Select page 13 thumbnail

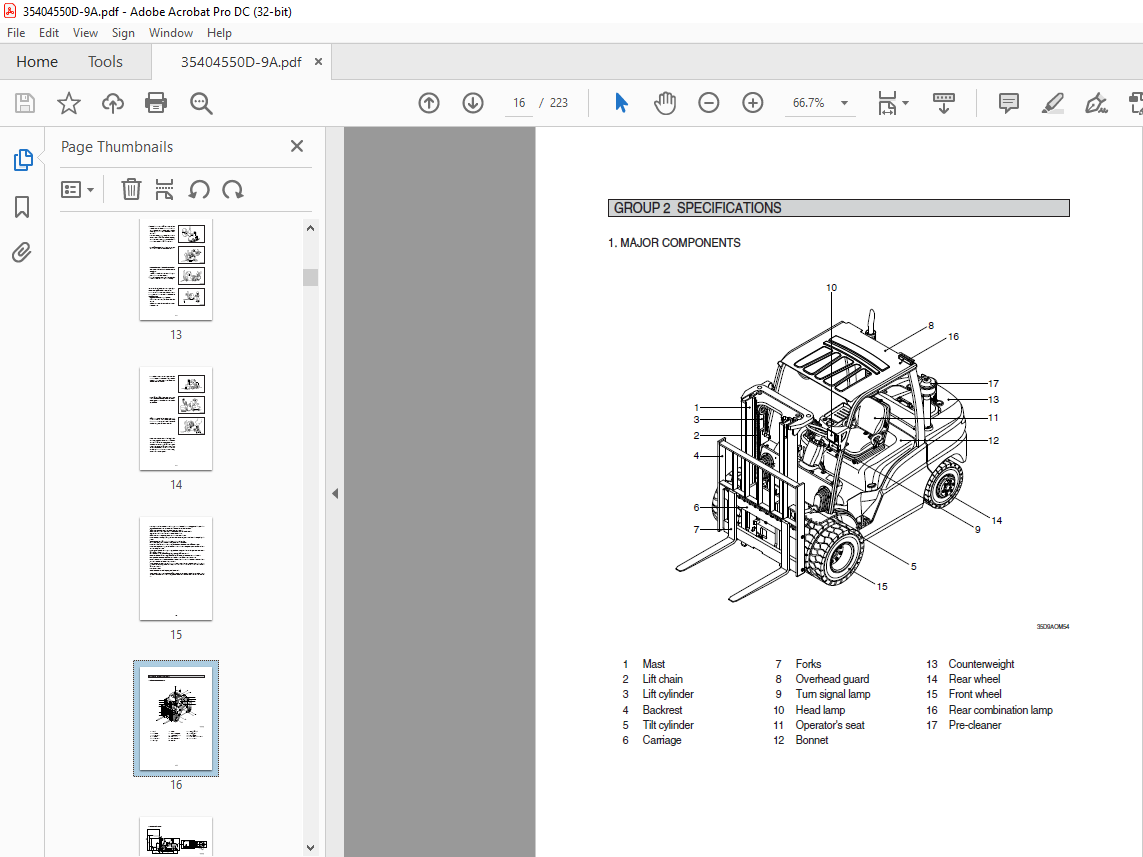click(176, 270)
